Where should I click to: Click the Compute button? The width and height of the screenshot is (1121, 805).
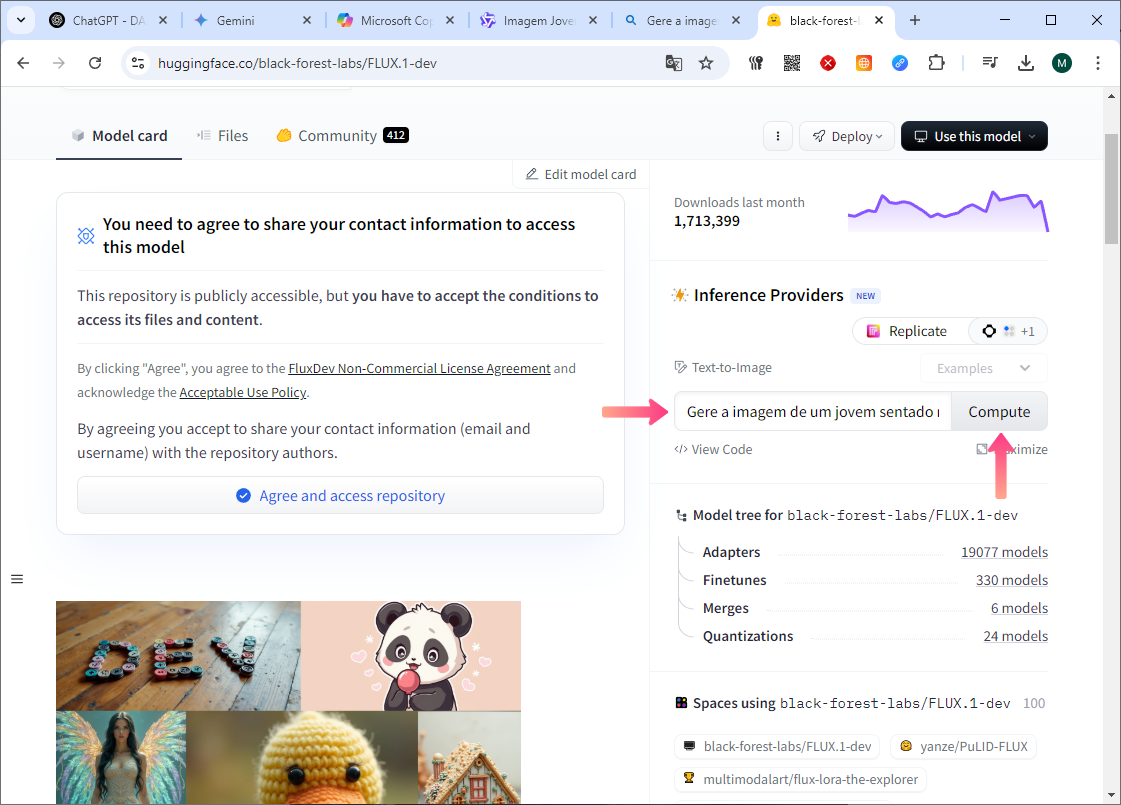click(999, 411)
